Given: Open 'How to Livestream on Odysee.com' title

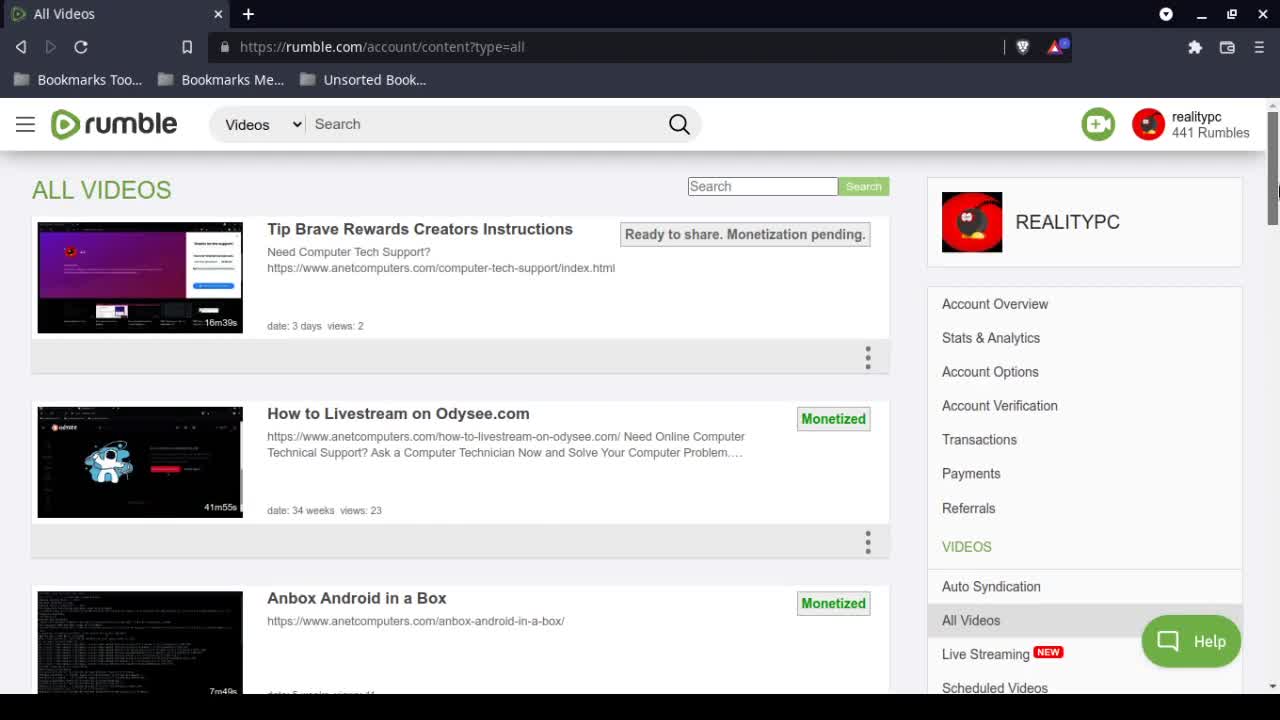Looking at the screenshot, I should tap(398, 414).
